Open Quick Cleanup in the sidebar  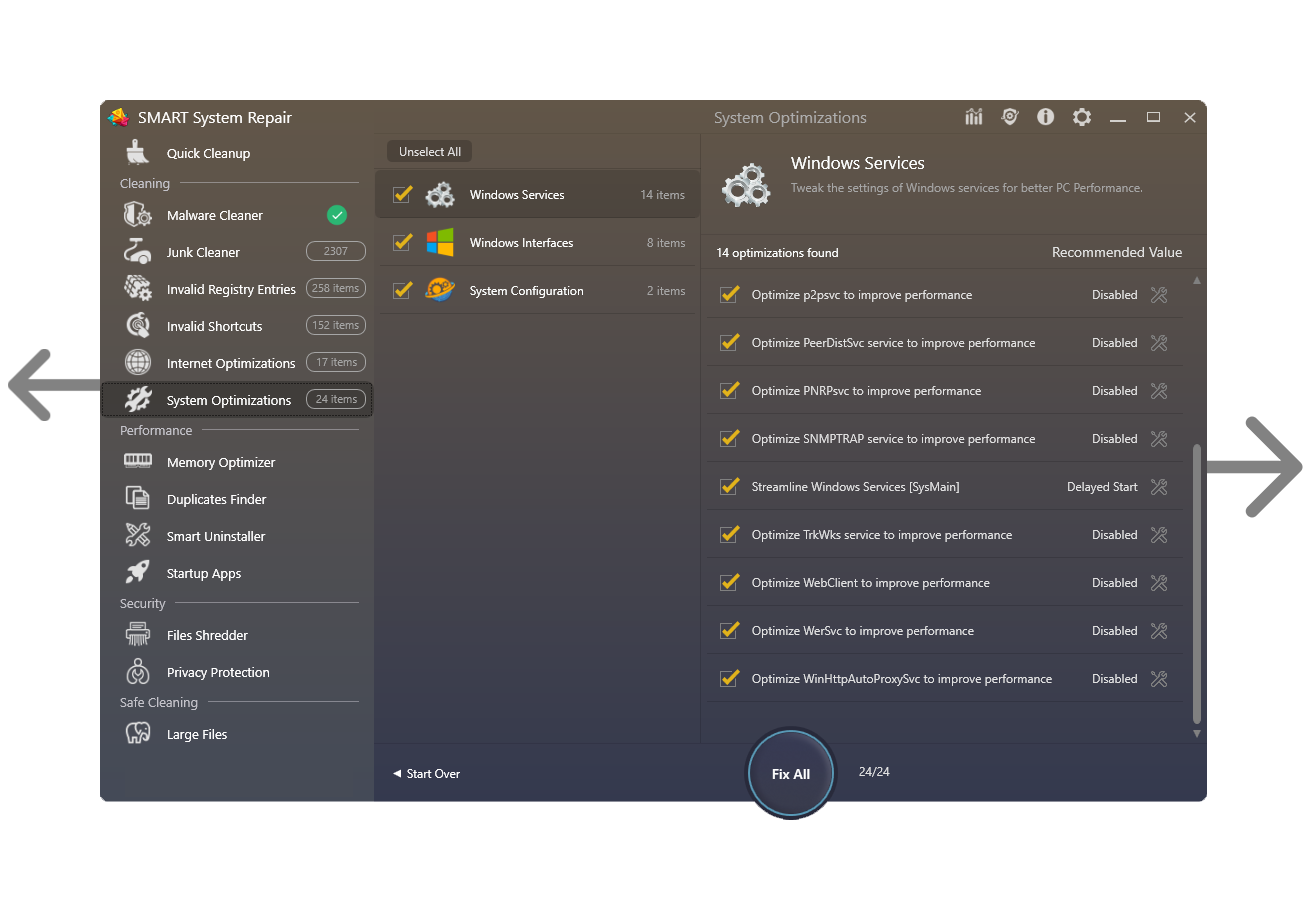(x=237, y=153)
